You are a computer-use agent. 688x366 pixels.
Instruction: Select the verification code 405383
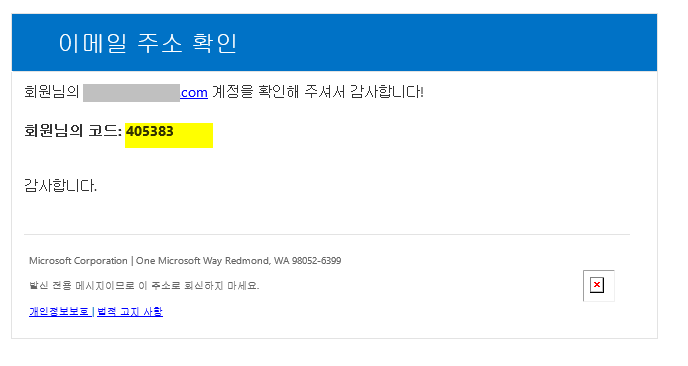[x=150, y=131]
